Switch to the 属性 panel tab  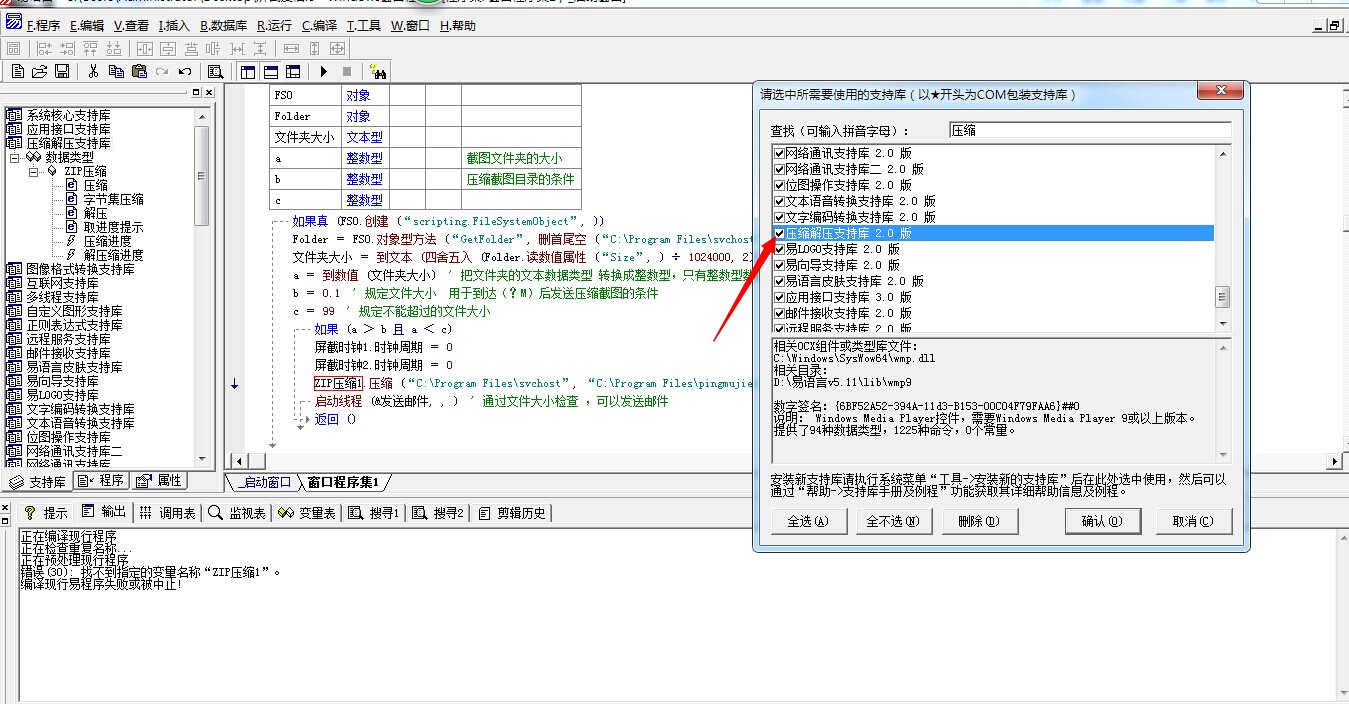[x=159, y=481]
